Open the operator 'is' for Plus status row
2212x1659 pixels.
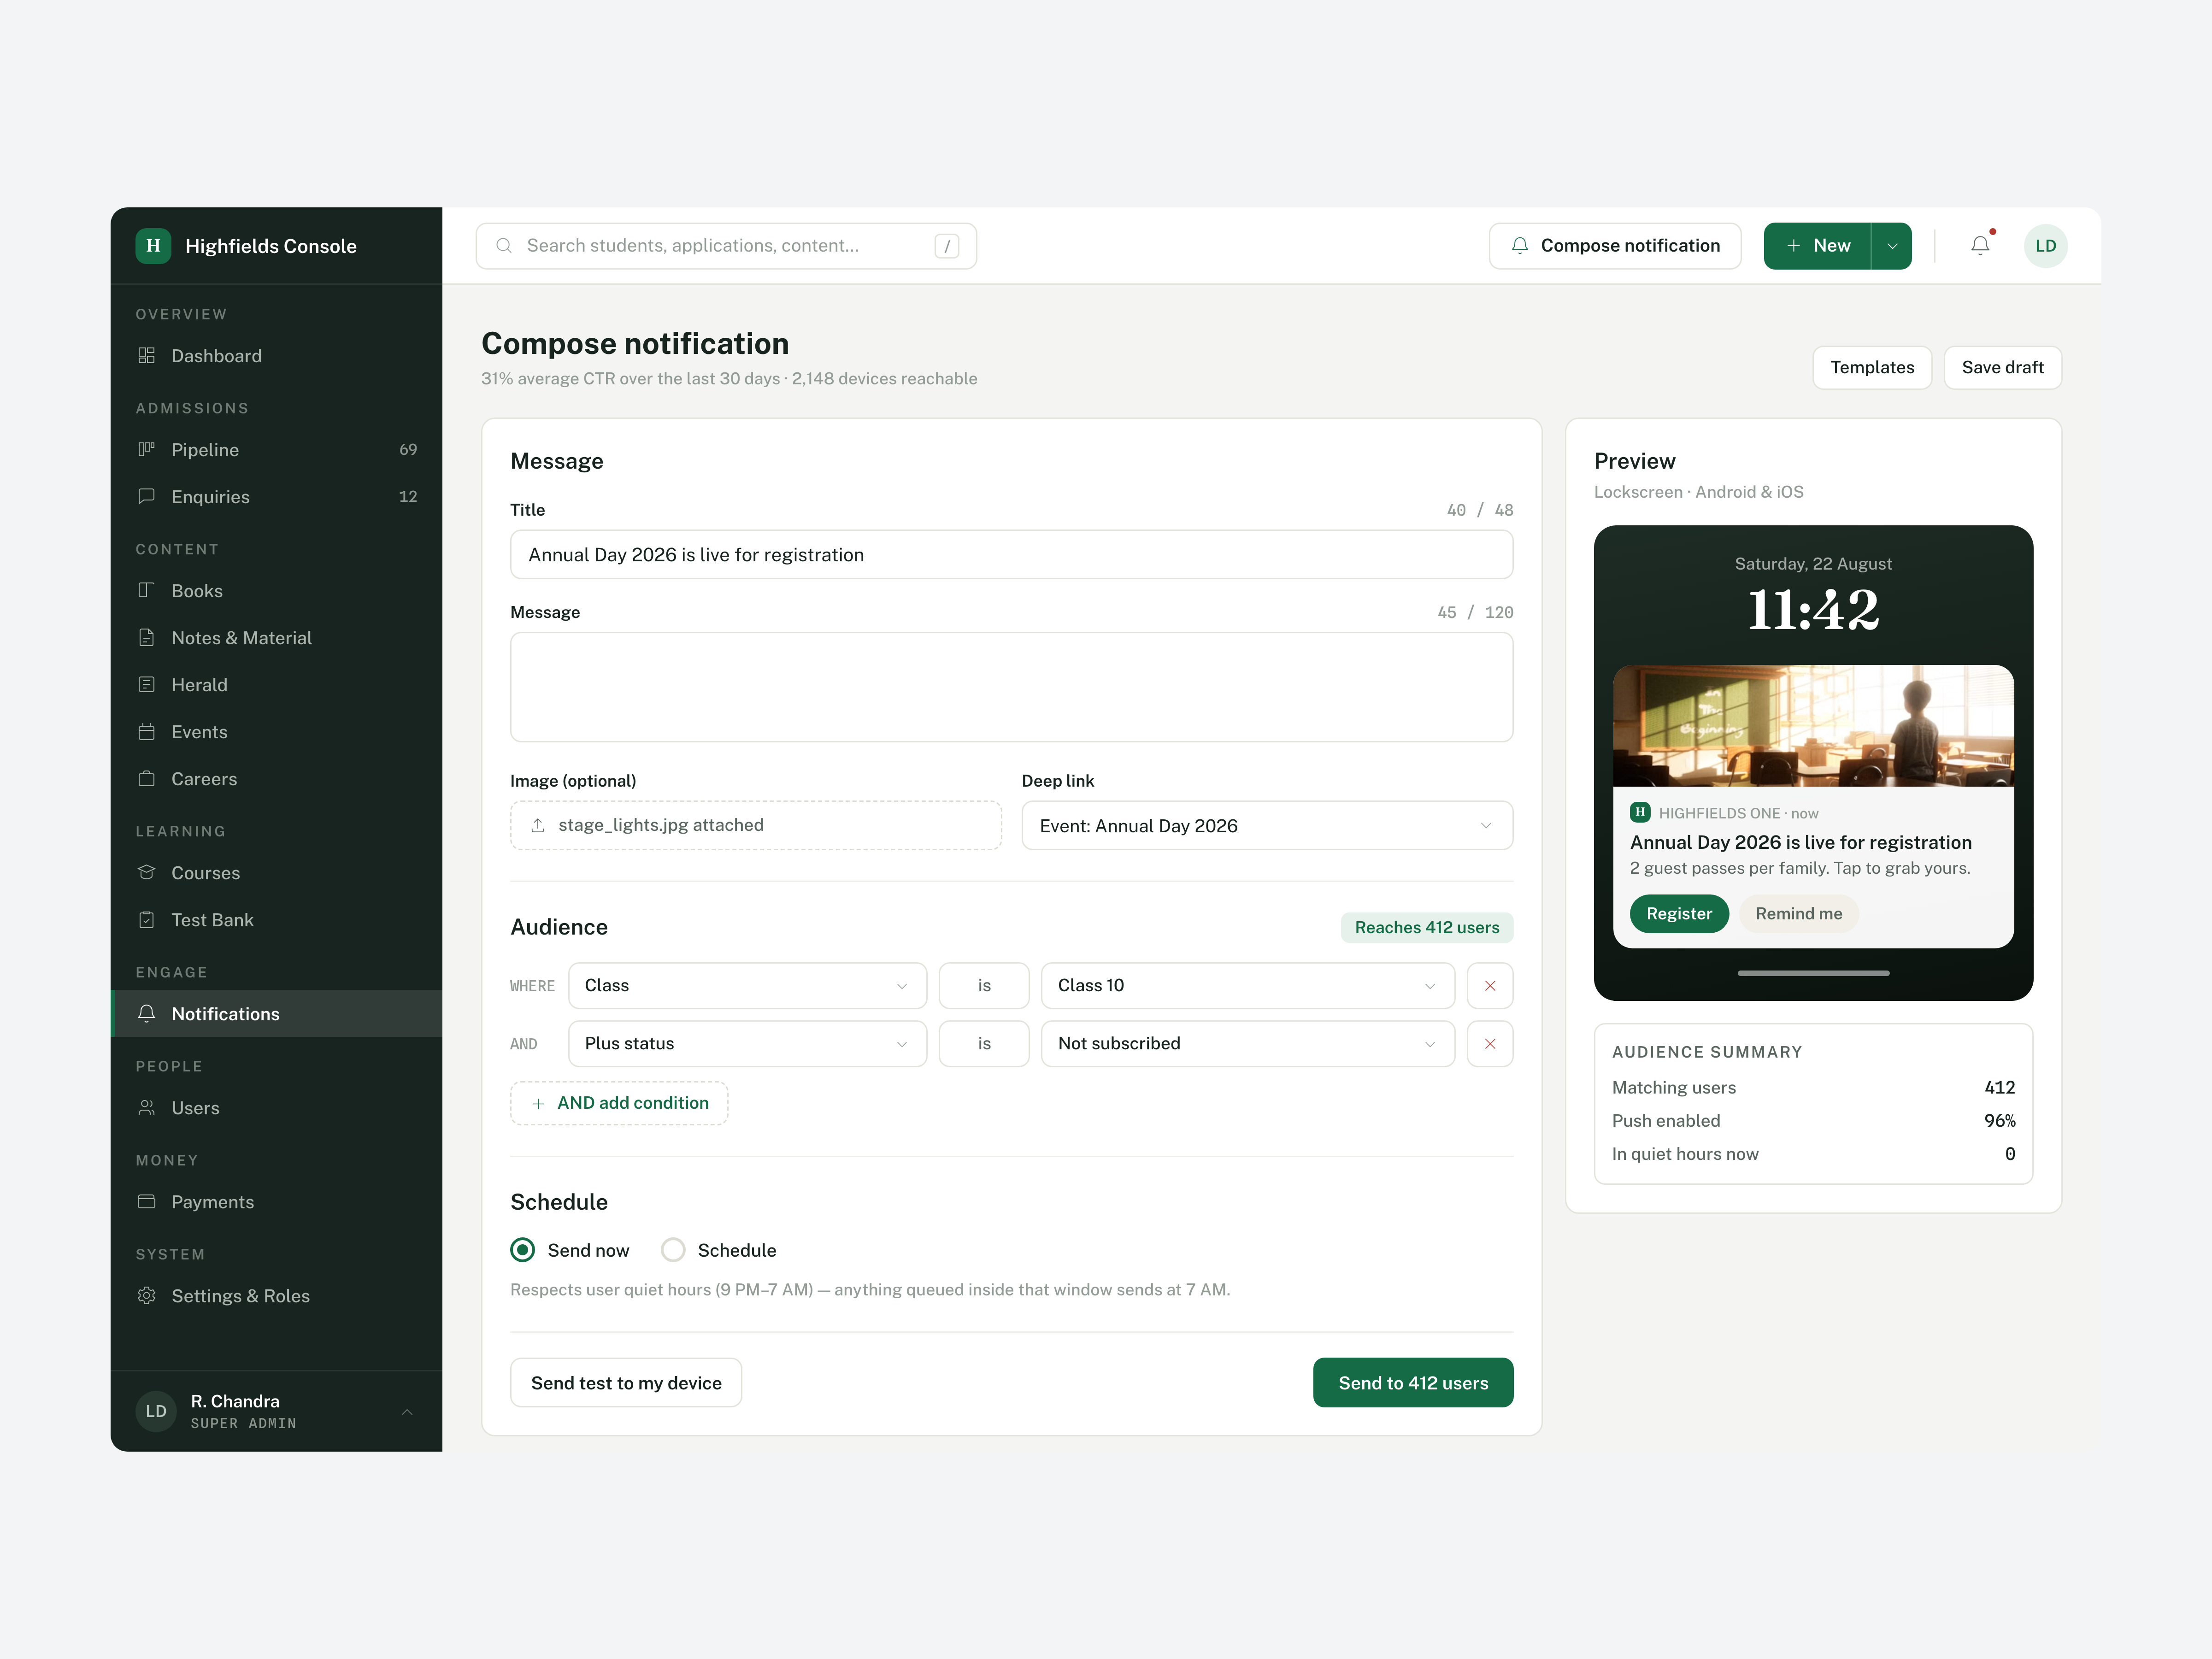[984, 1044]
